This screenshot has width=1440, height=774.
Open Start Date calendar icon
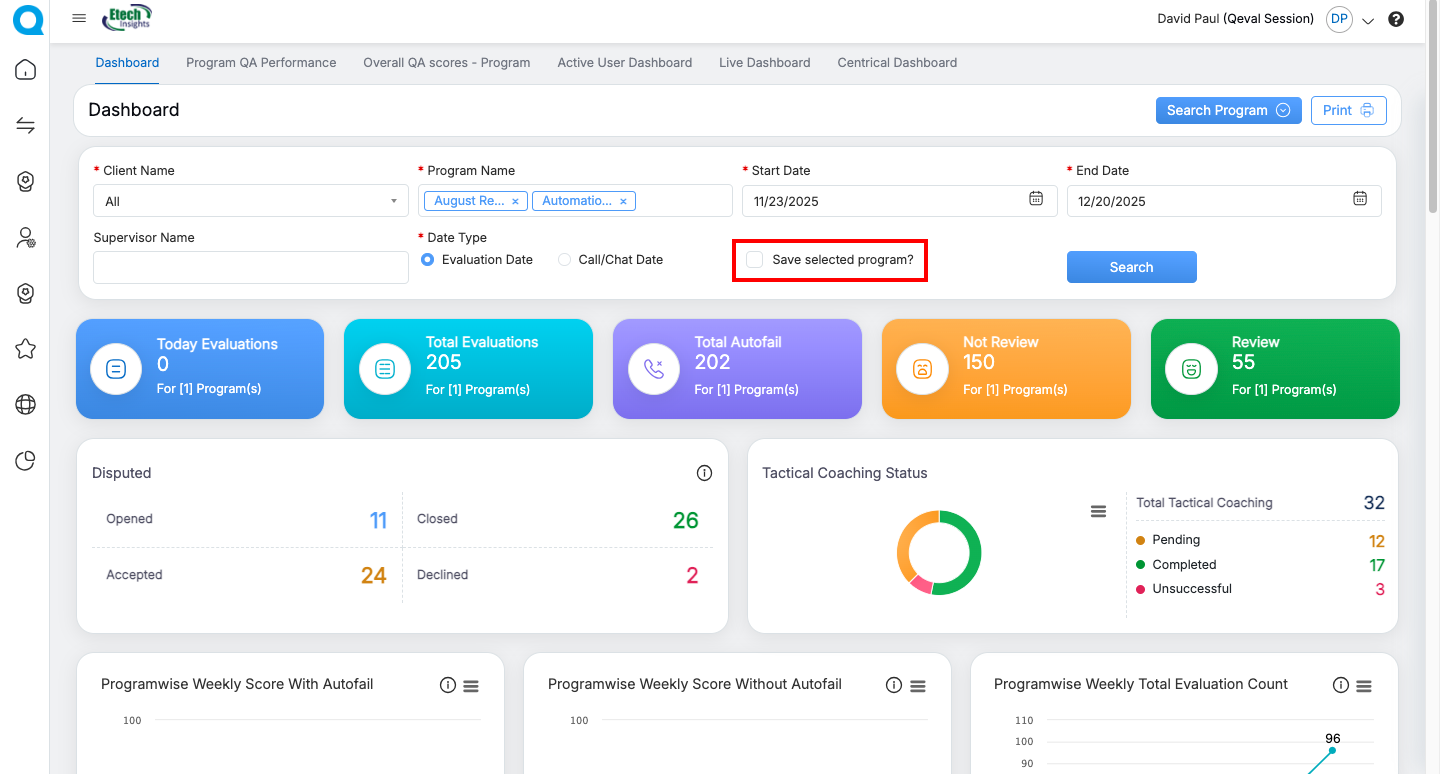[x=1036, y=199]
